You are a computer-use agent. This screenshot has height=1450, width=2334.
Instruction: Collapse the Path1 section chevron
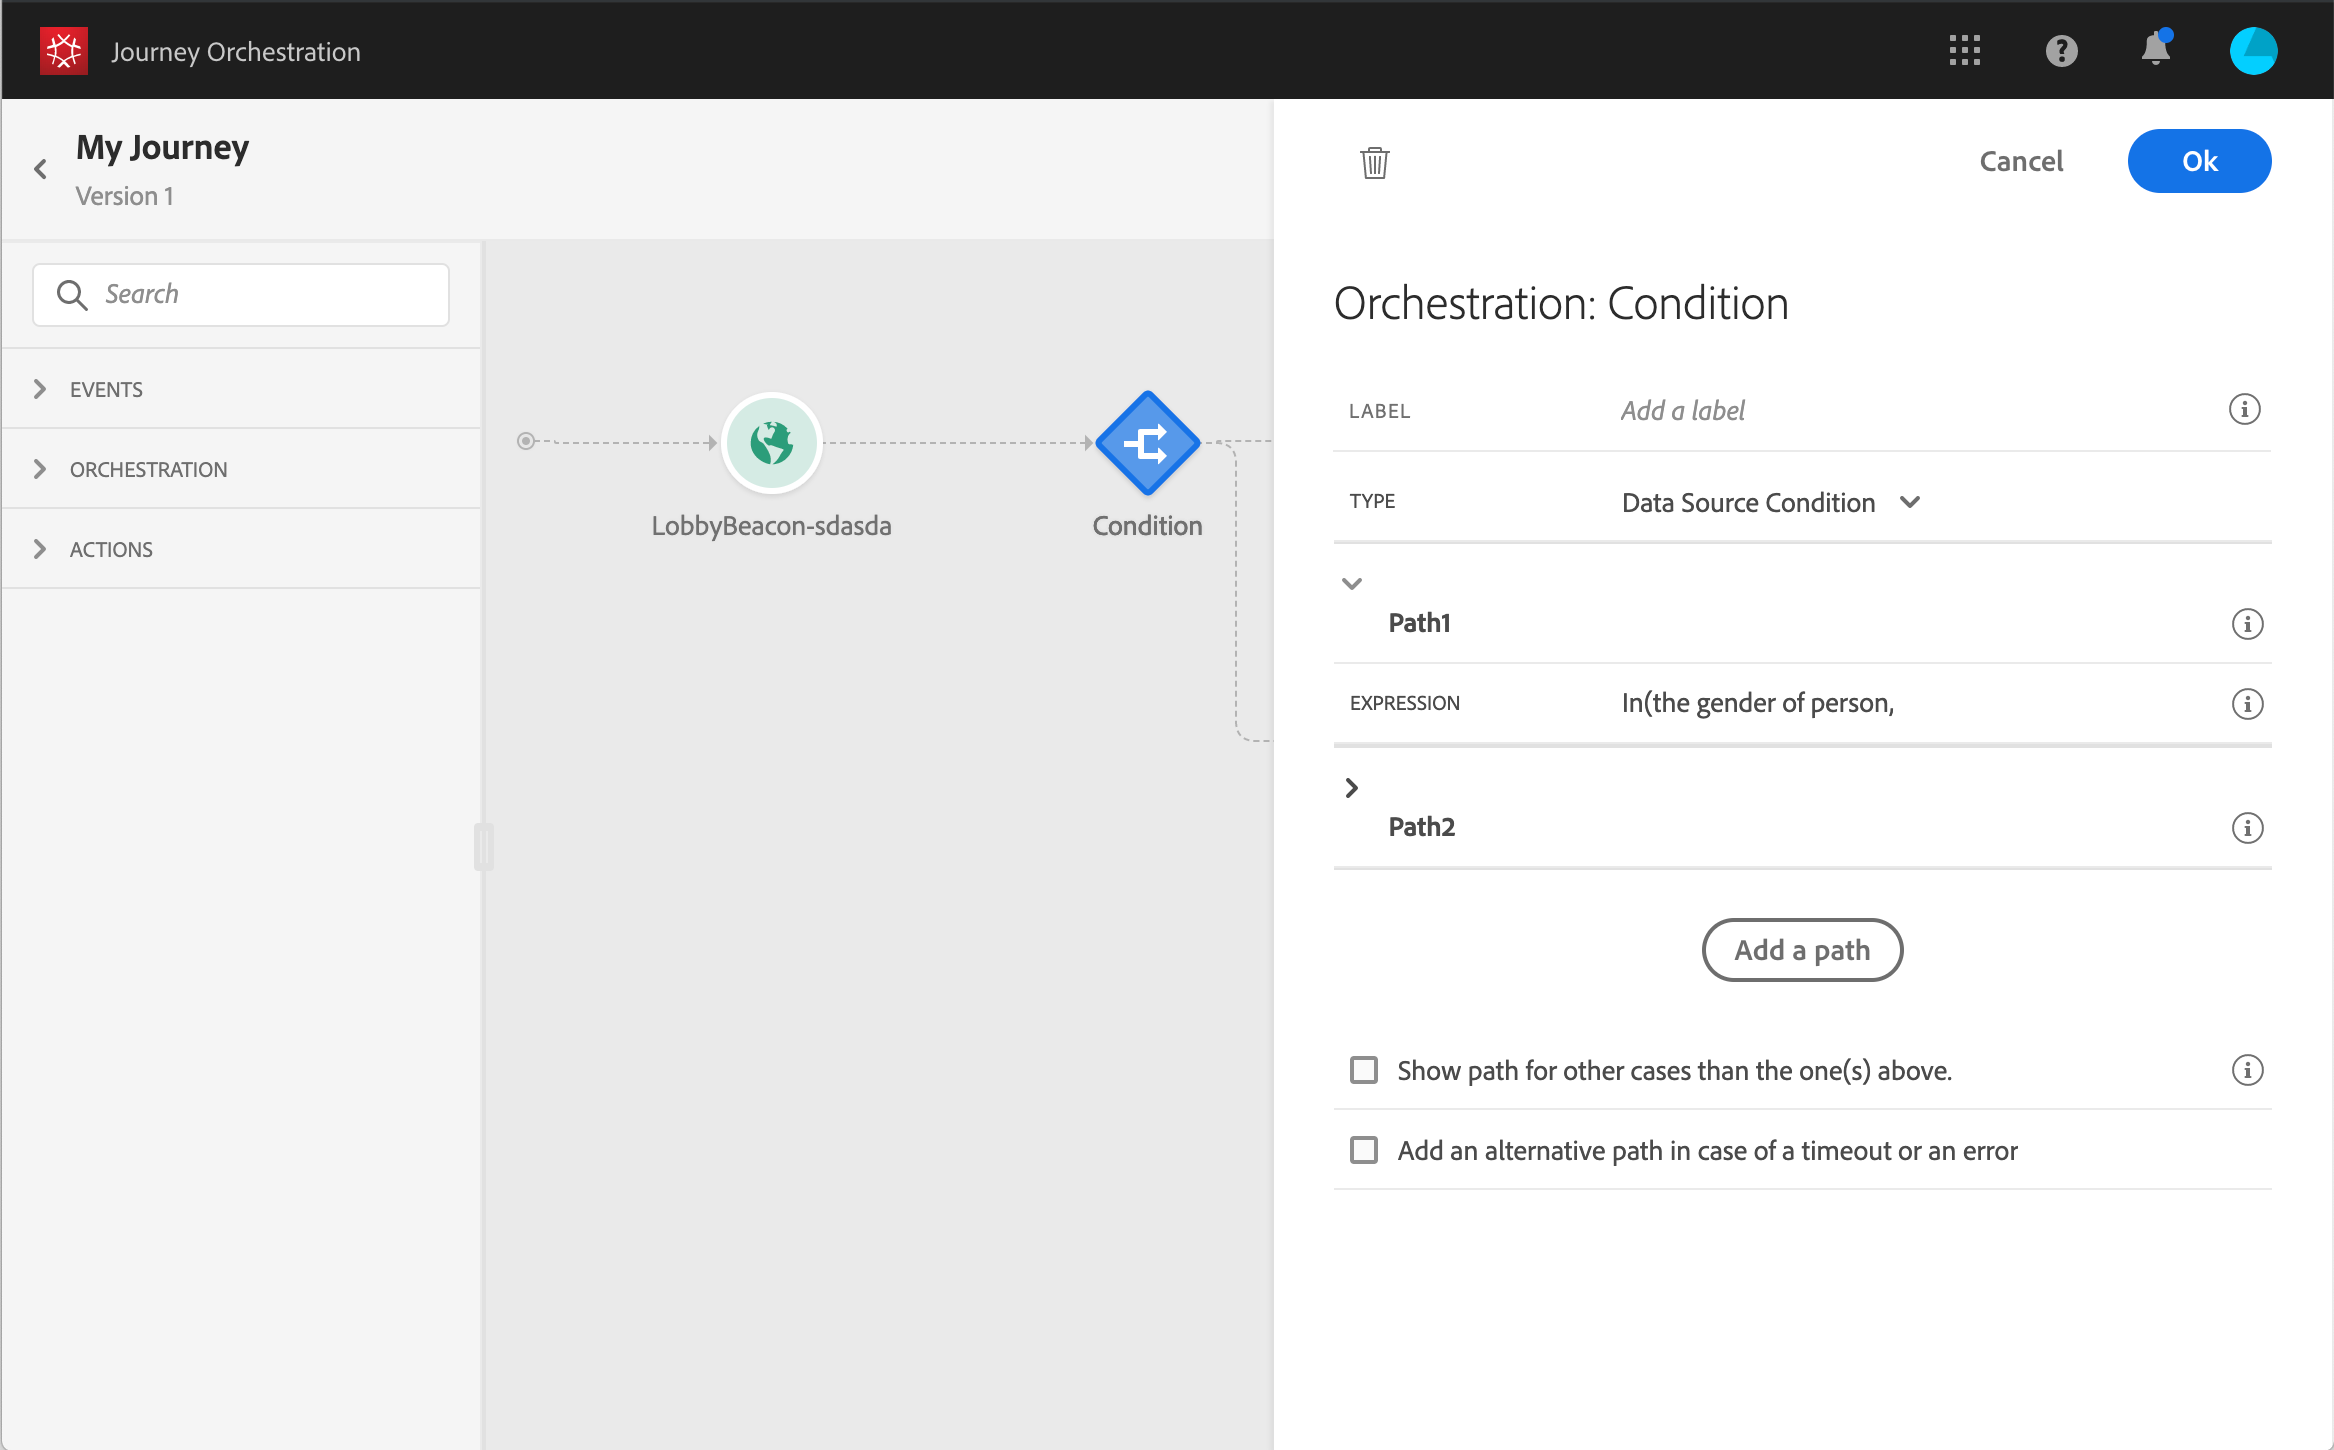click(1352, 584)
